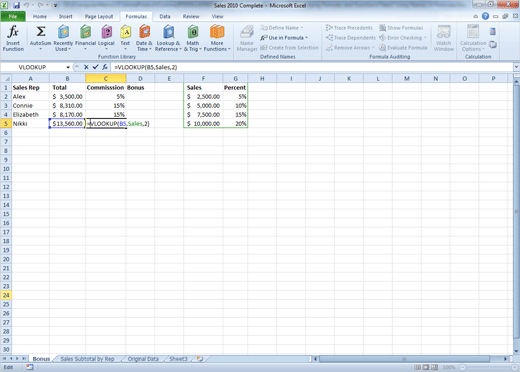Open Lookup & Reference functions
The width and height of the screenshot is (520, 372).
pos(168,38)
